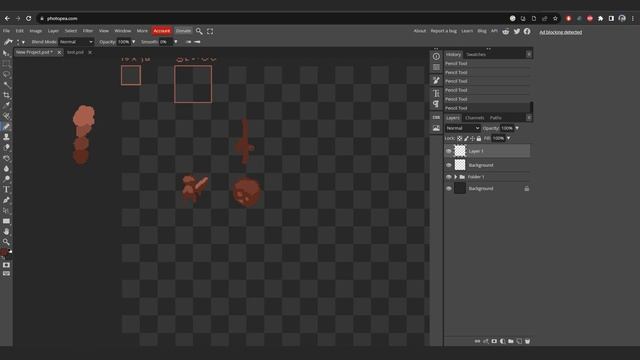Click the Donate button
Image resolution: width=640 pixels, height=360 pixels.
point(183,31)
